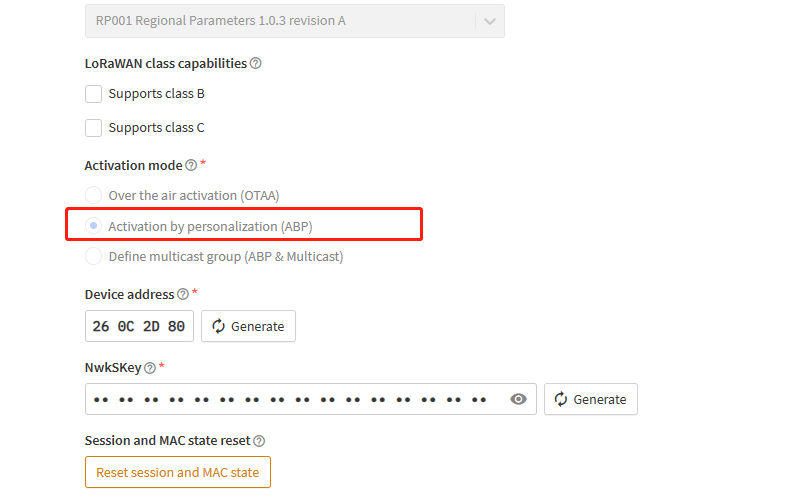Click help icon beside NwkSKey label

tap(150, 368)
